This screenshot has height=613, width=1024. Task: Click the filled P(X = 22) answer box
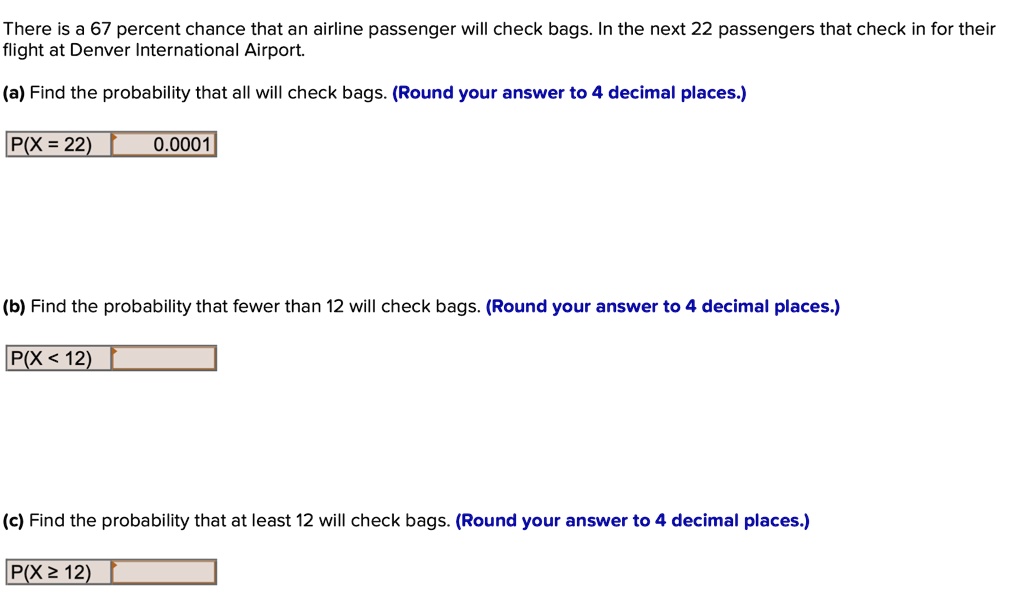coord(165,144)
